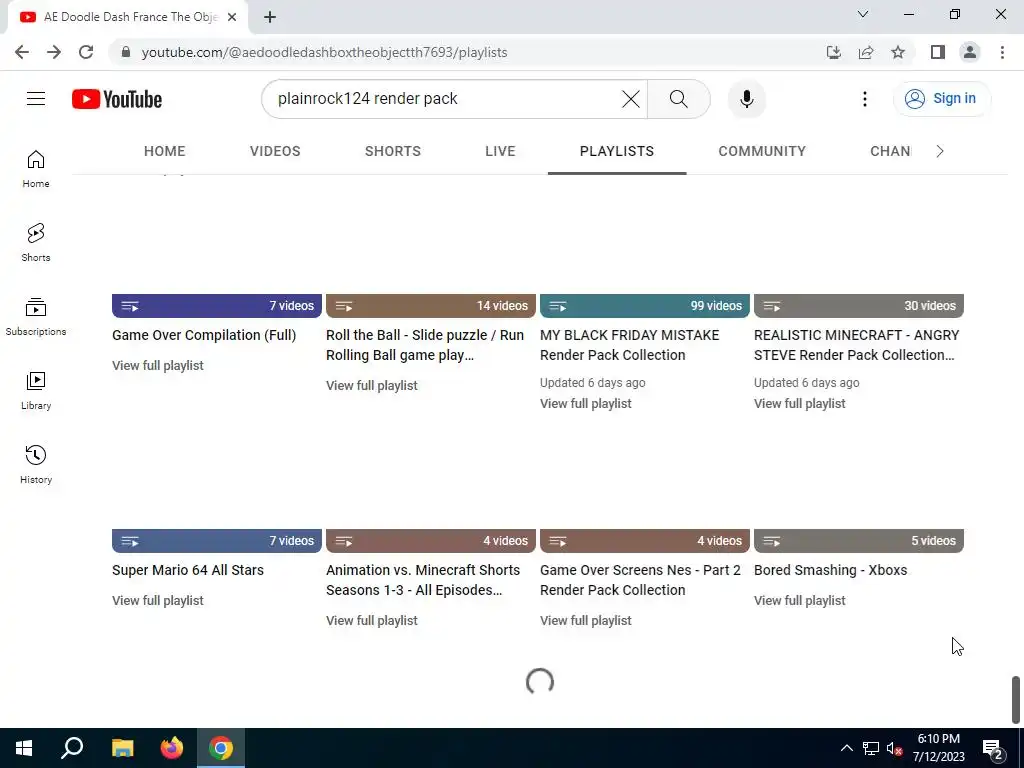Open the Chrome tab search chevron
This screenshot has width=1024, height=768.
863,14
